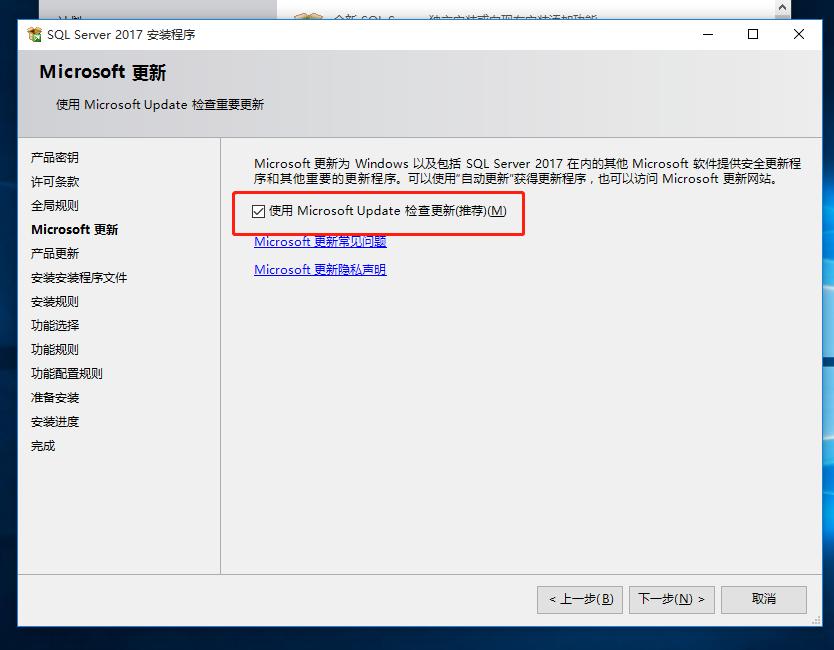Select the 准备安装 step in sidebar
The height and width of the screenshot is (650, 834).
(55, 397)
